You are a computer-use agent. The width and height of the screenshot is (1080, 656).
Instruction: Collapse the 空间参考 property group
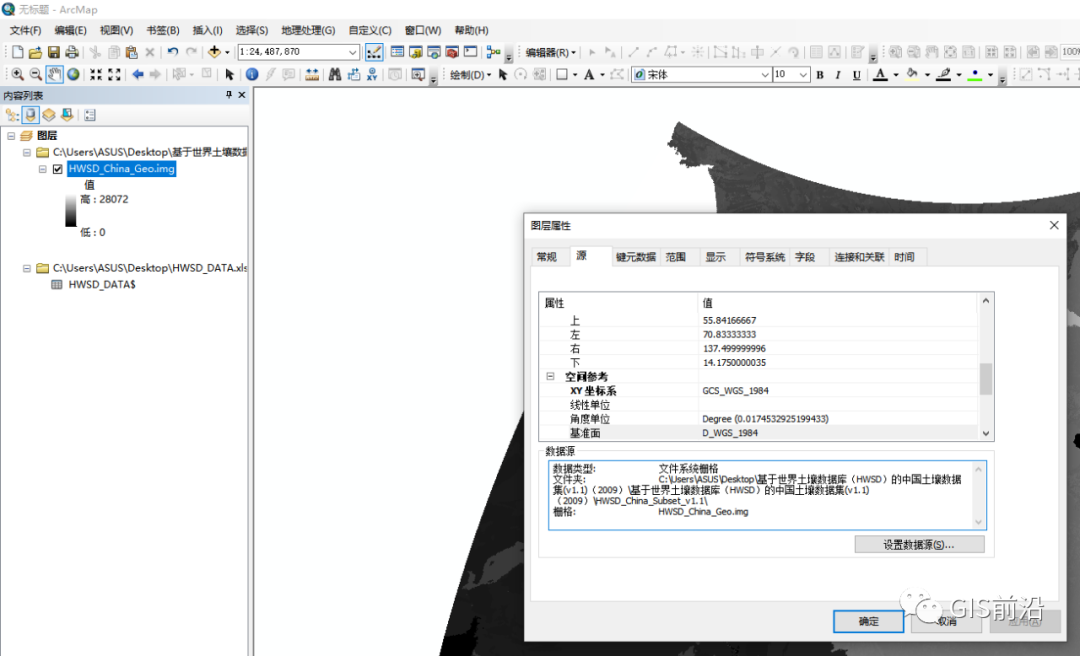pyautogui.click(x=550, y=376)
